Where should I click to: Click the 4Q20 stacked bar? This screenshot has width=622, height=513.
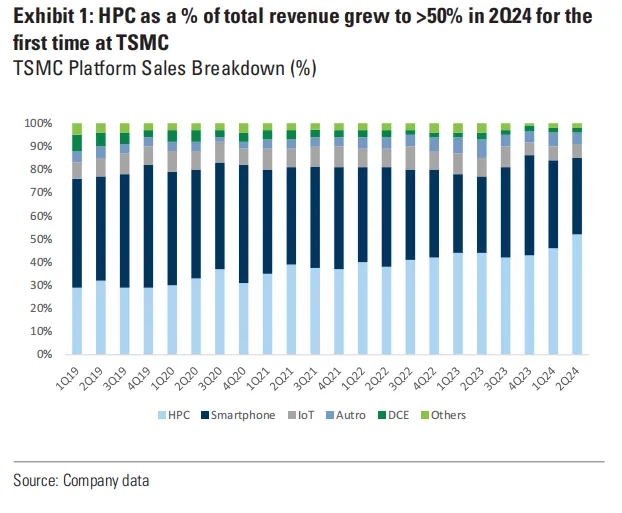click(244, 239)
